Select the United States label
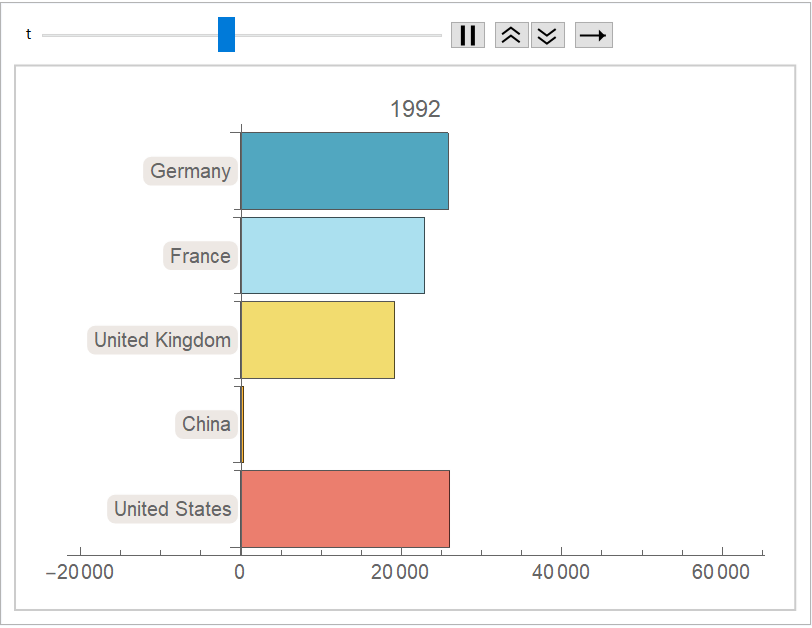This screenshot has height=628, width=812. tap(172, 509)
